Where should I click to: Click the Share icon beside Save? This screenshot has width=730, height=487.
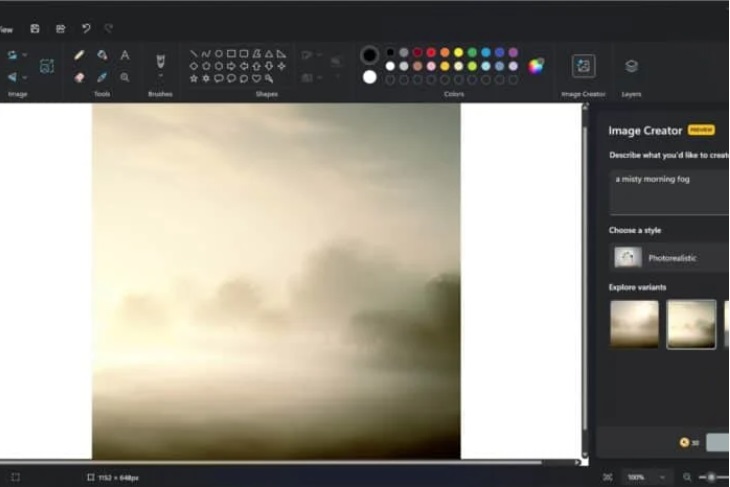coord(61,29)
